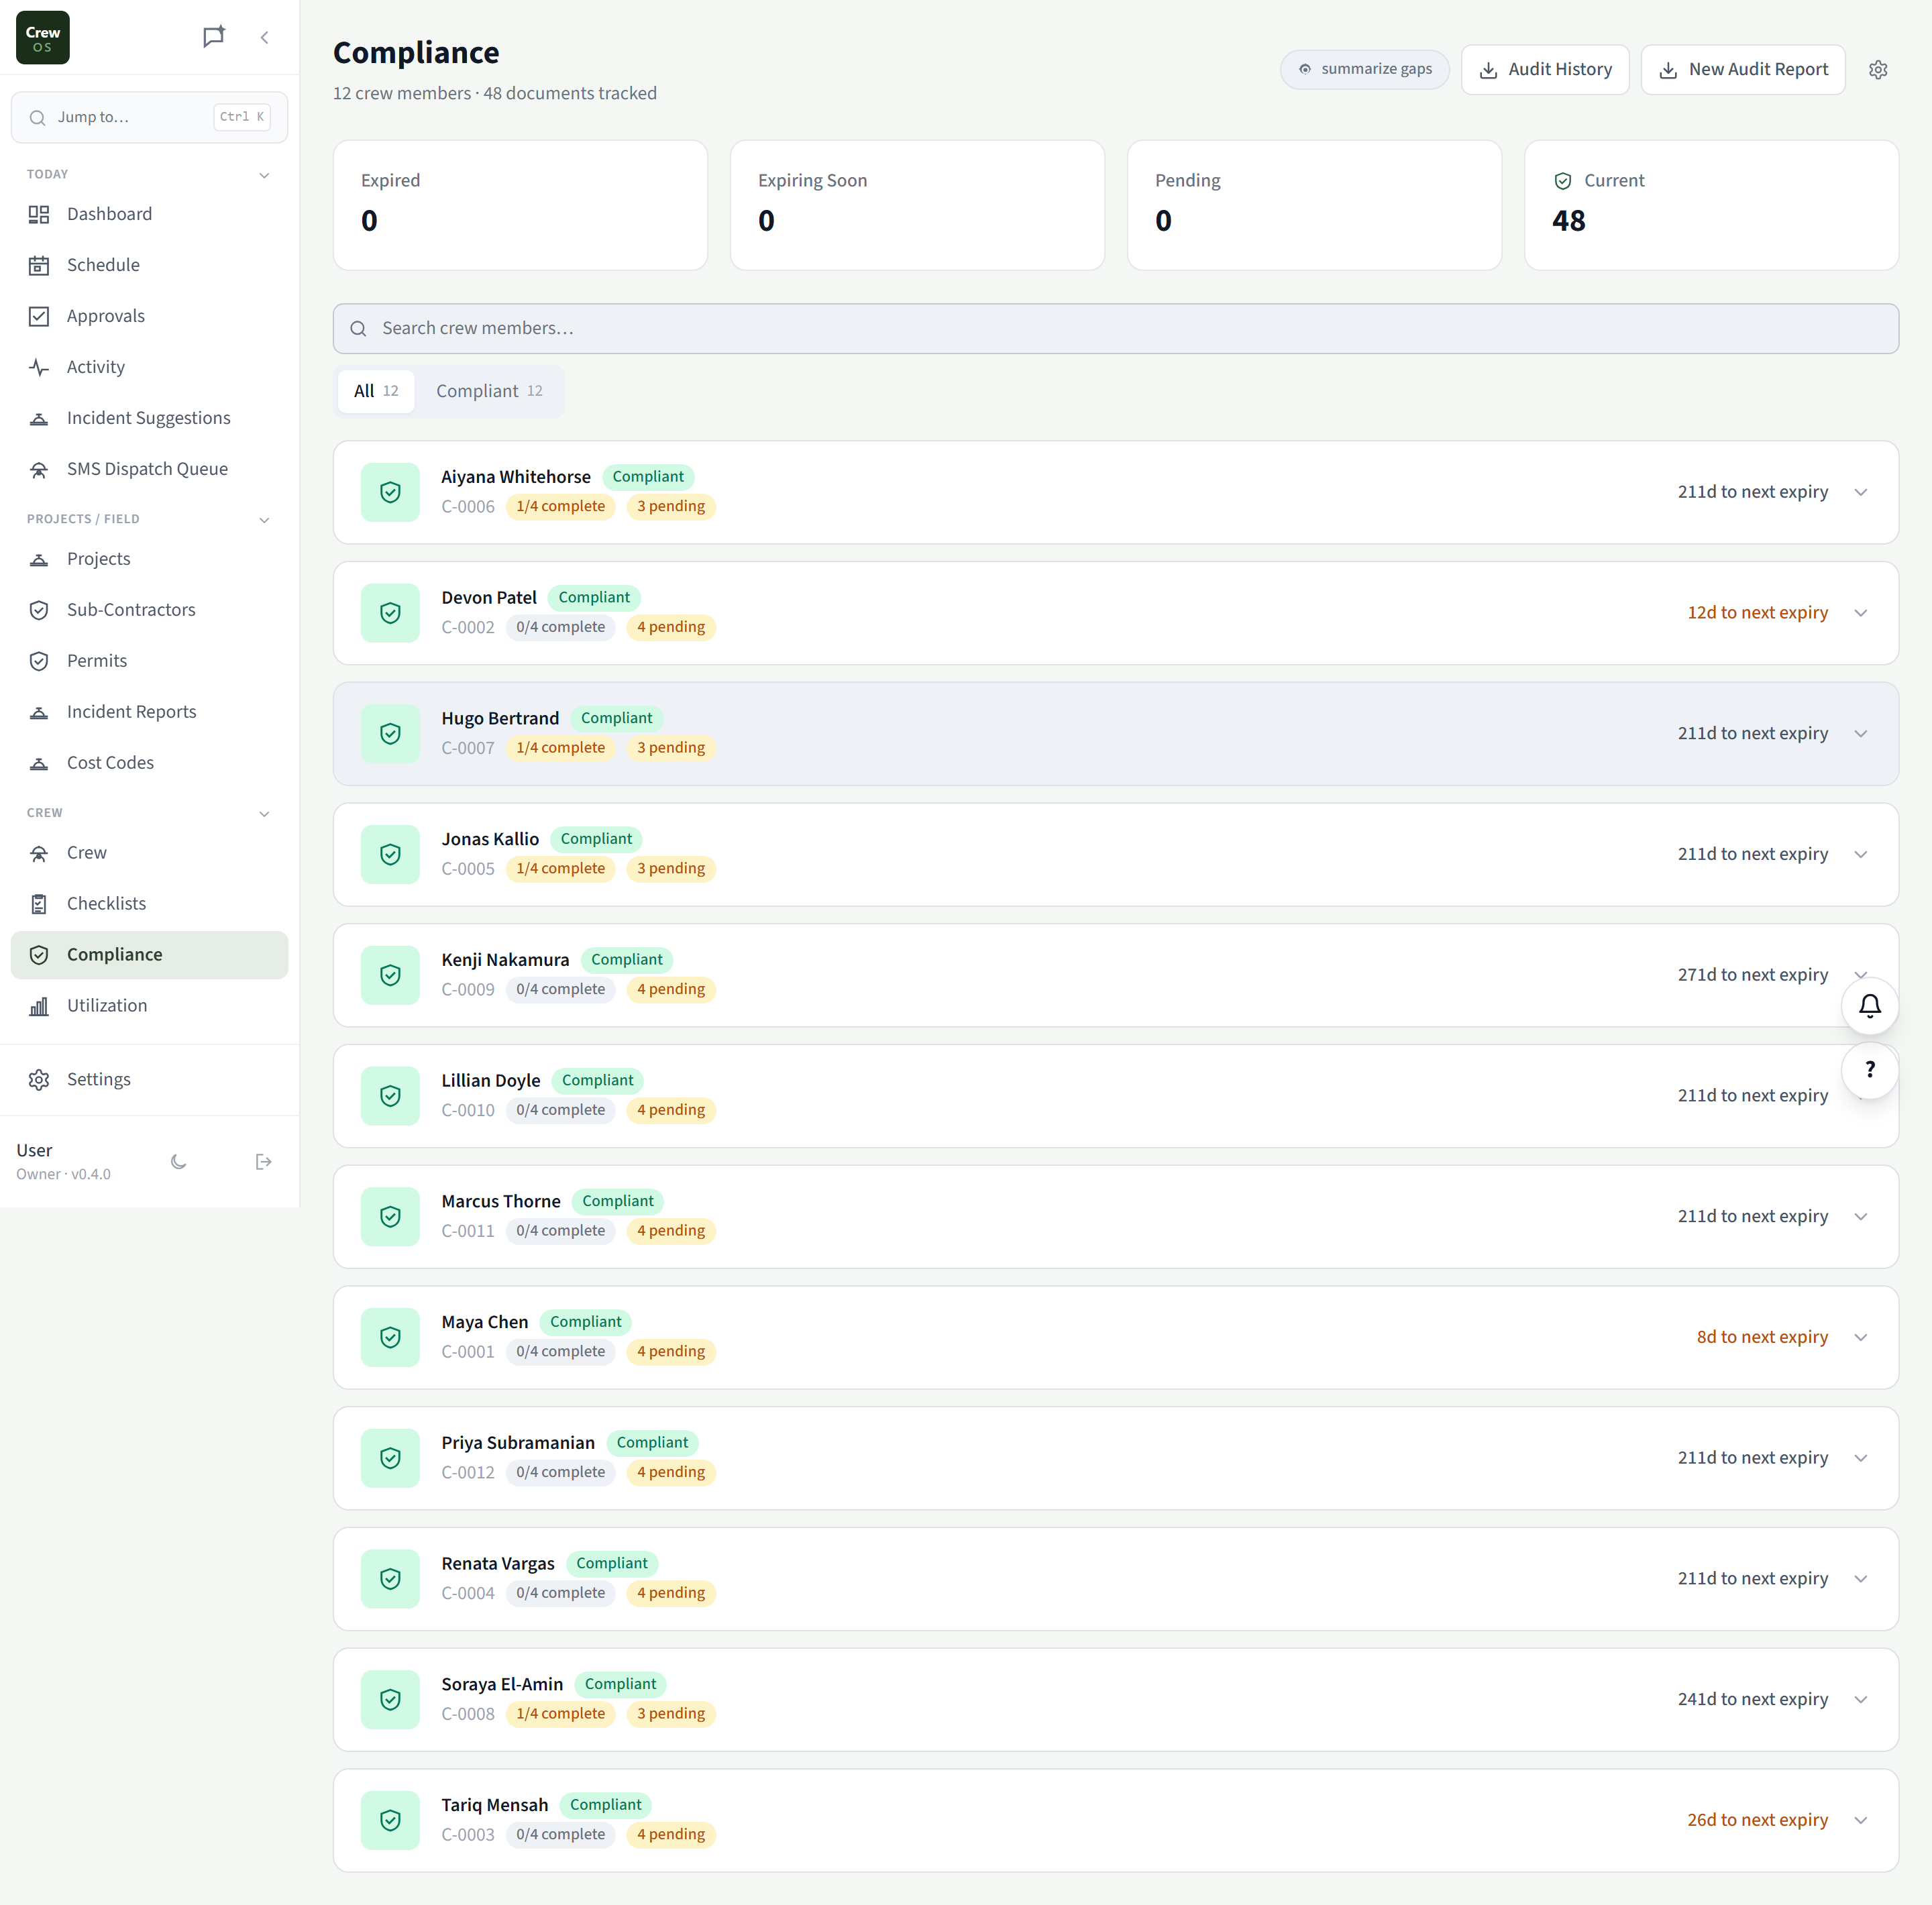The height and width of the screenshot is (1905, 1932).
Task: Click the Expiring Soon summary card
Action: tap(917, 205)
